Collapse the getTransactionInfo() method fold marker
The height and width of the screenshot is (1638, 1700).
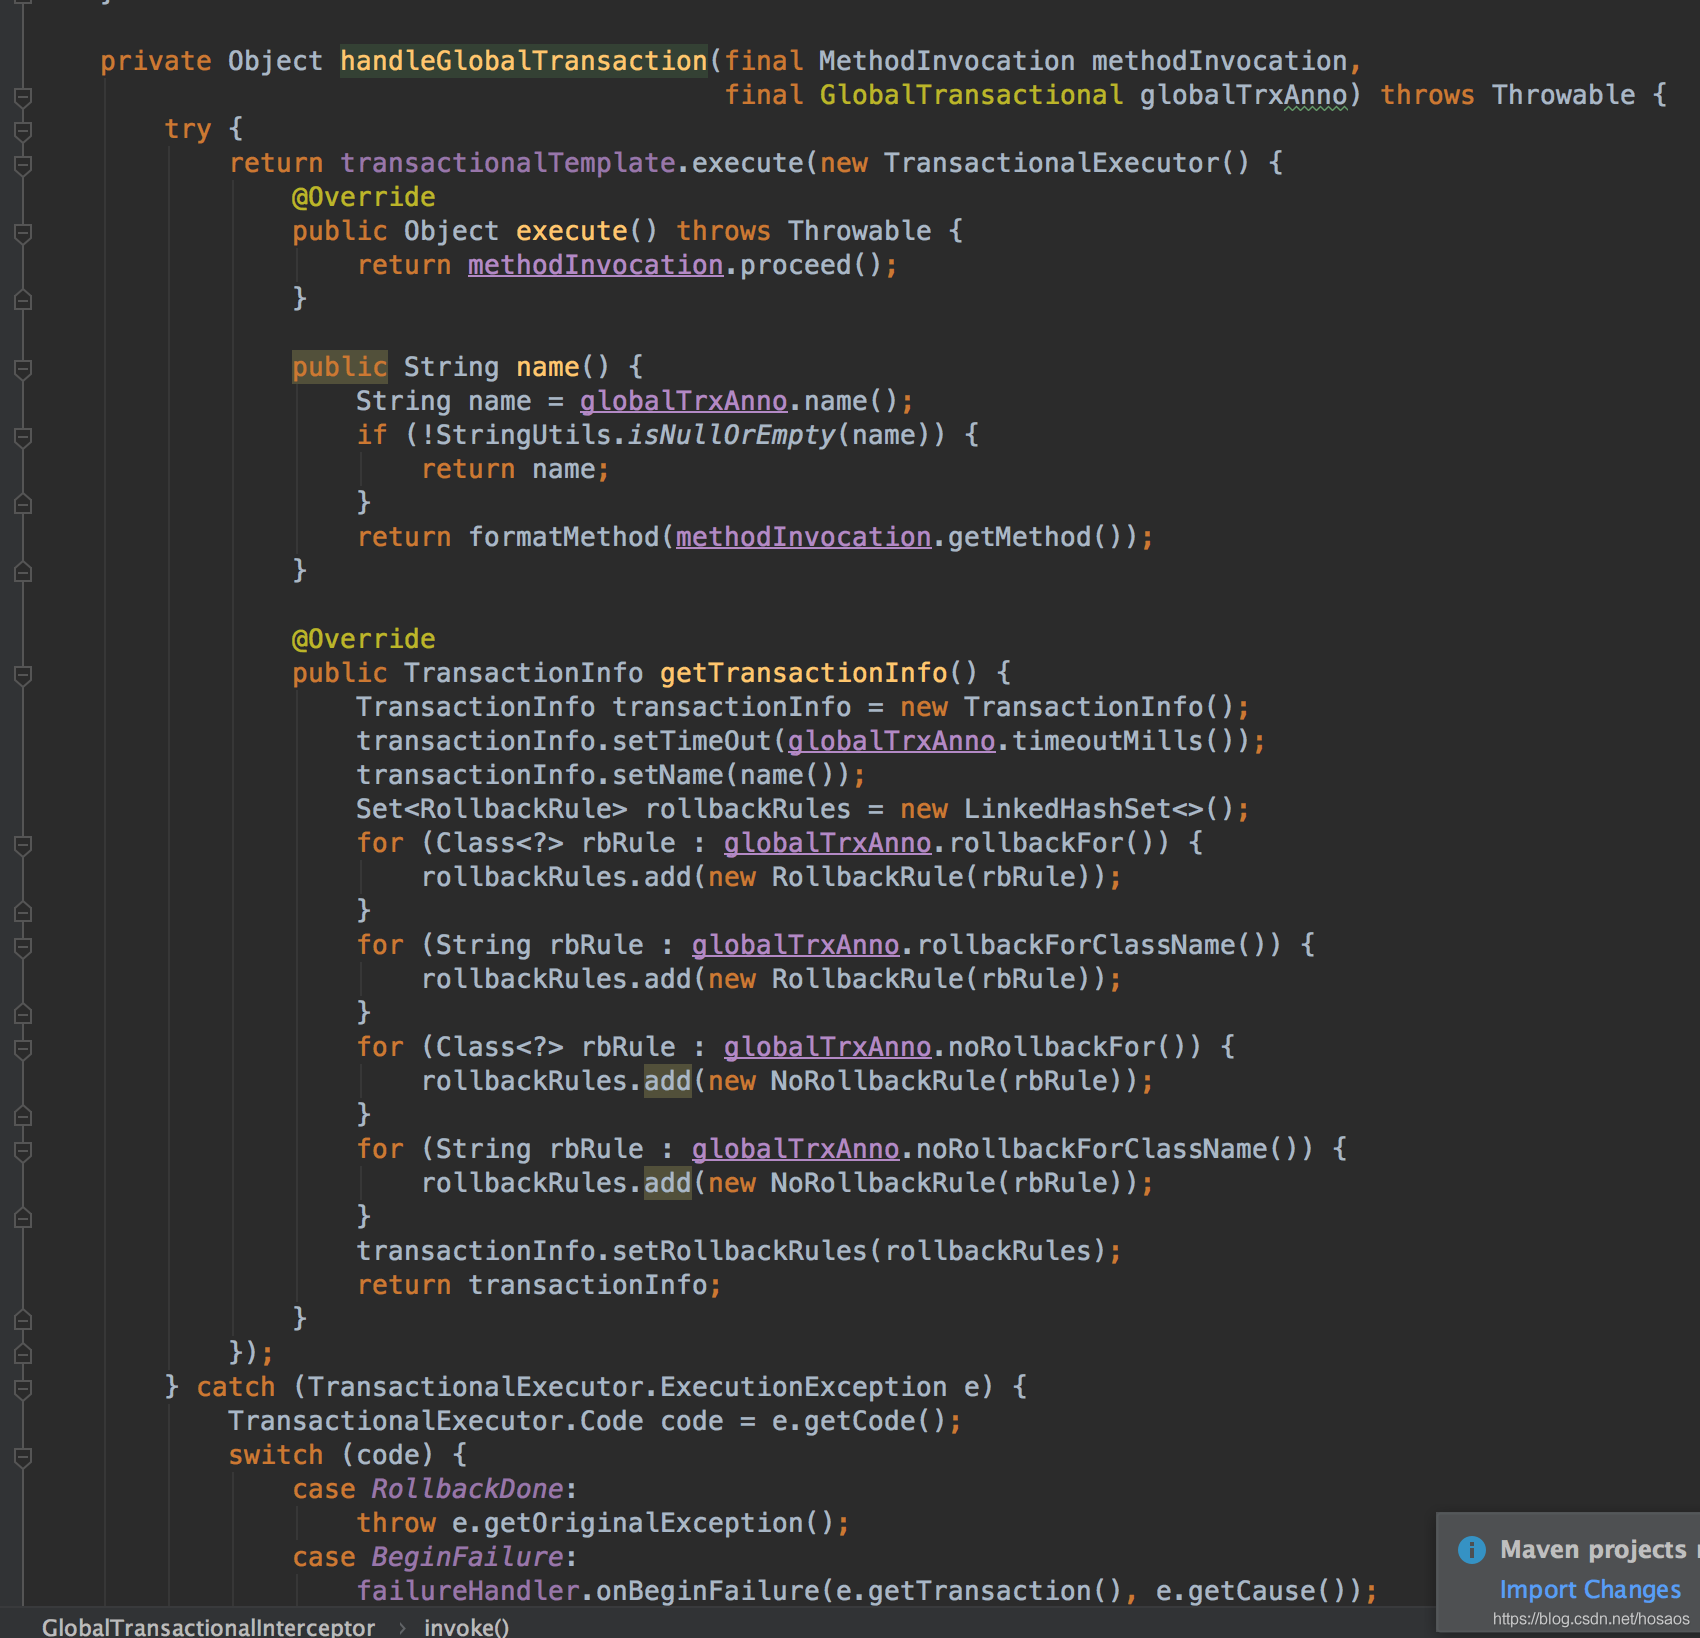tap(23, 674)
